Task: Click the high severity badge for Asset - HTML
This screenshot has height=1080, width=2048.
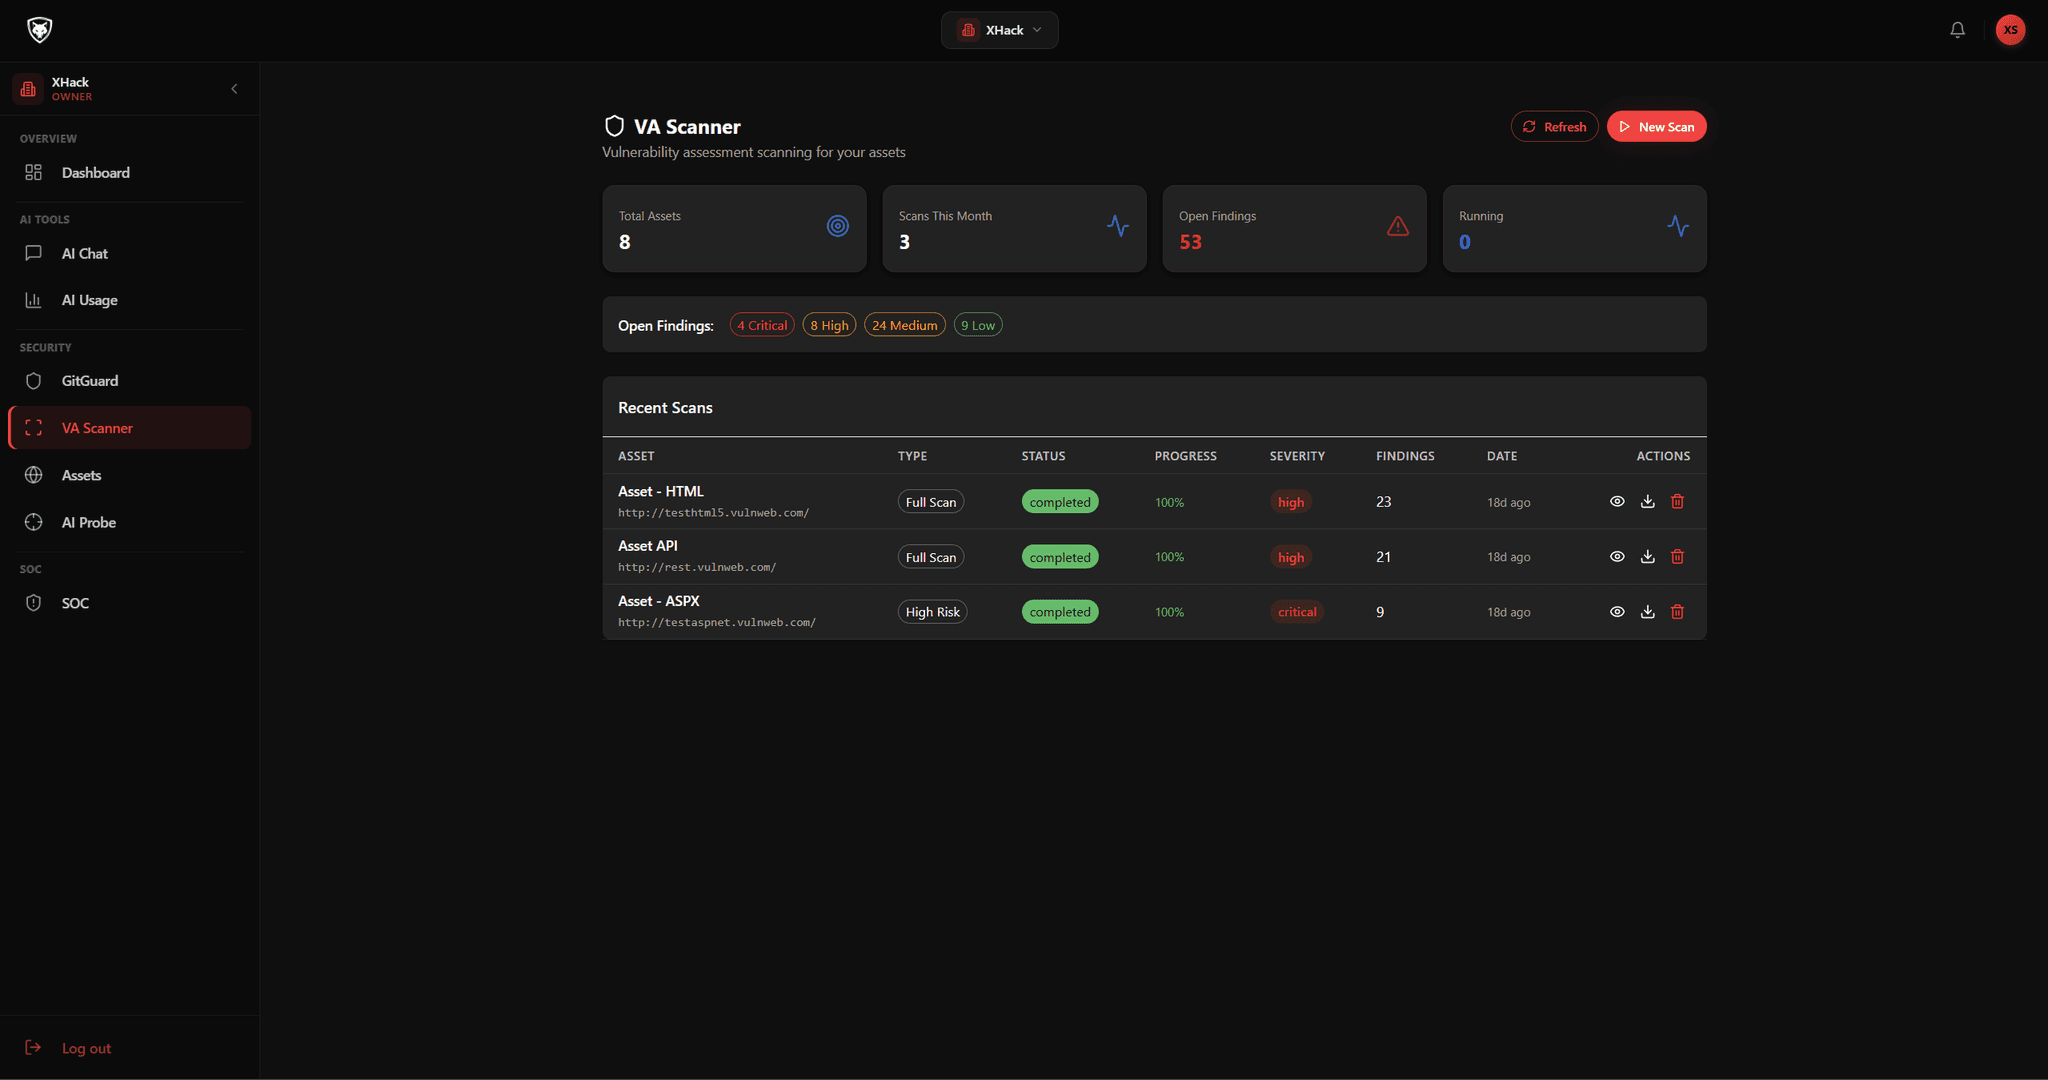Action: [1291, 502]
